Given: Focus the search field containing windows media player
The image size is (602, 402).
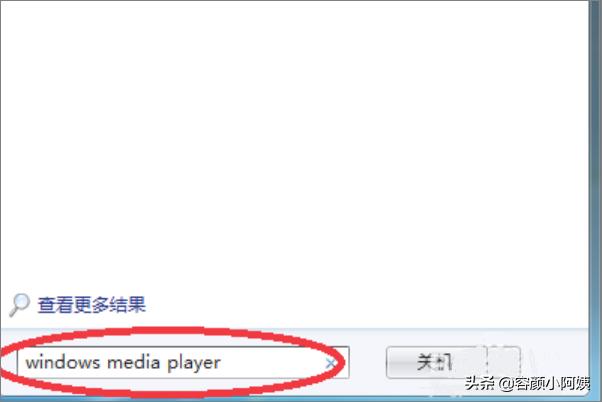Looking at the screenshot, I should pyautogui.click(x=183, y=362).
